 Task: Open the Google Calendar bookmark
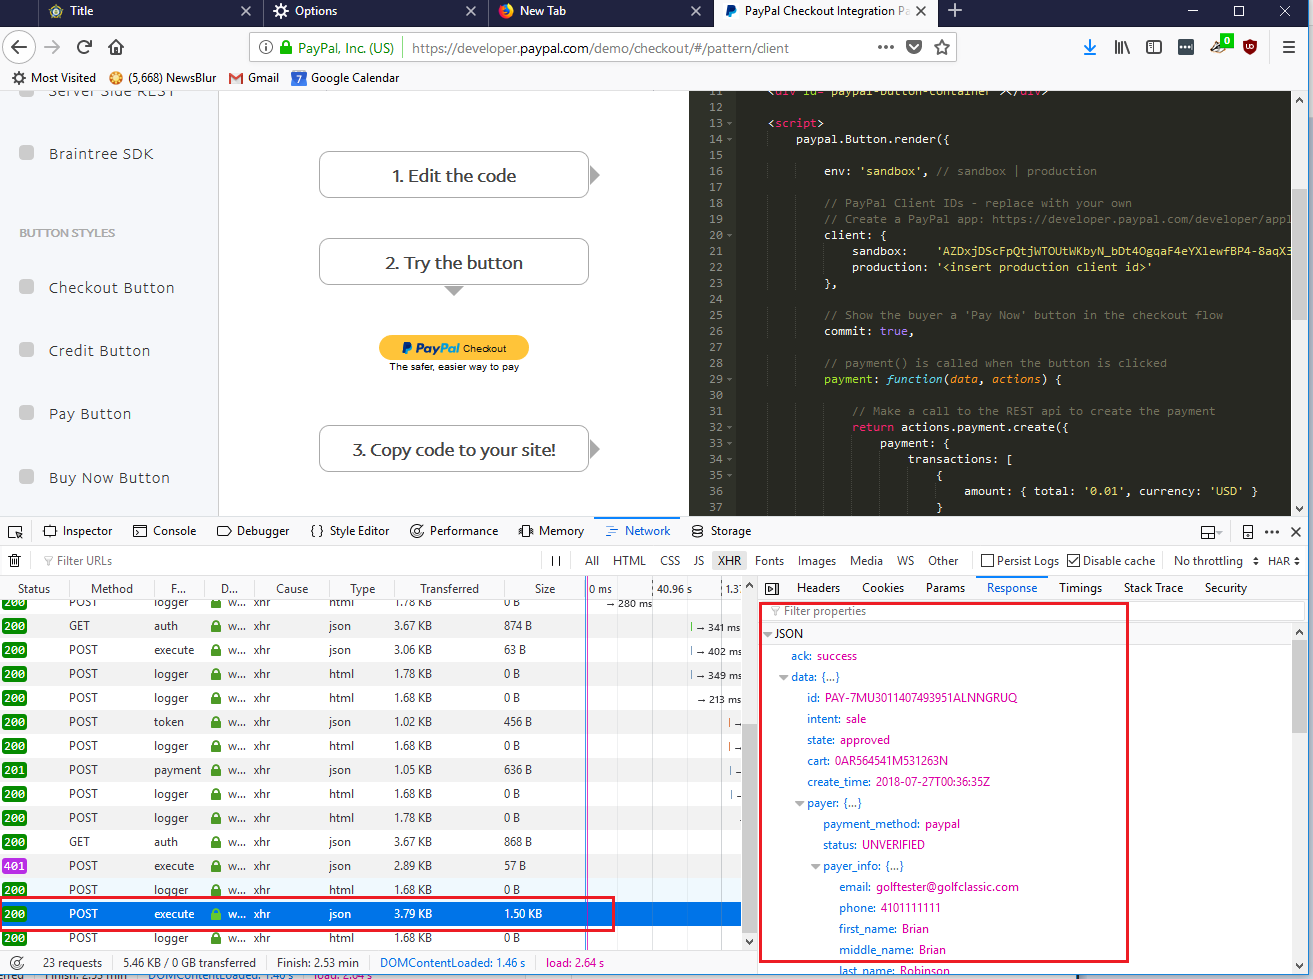pyautogui.click(x=345, y=78)
